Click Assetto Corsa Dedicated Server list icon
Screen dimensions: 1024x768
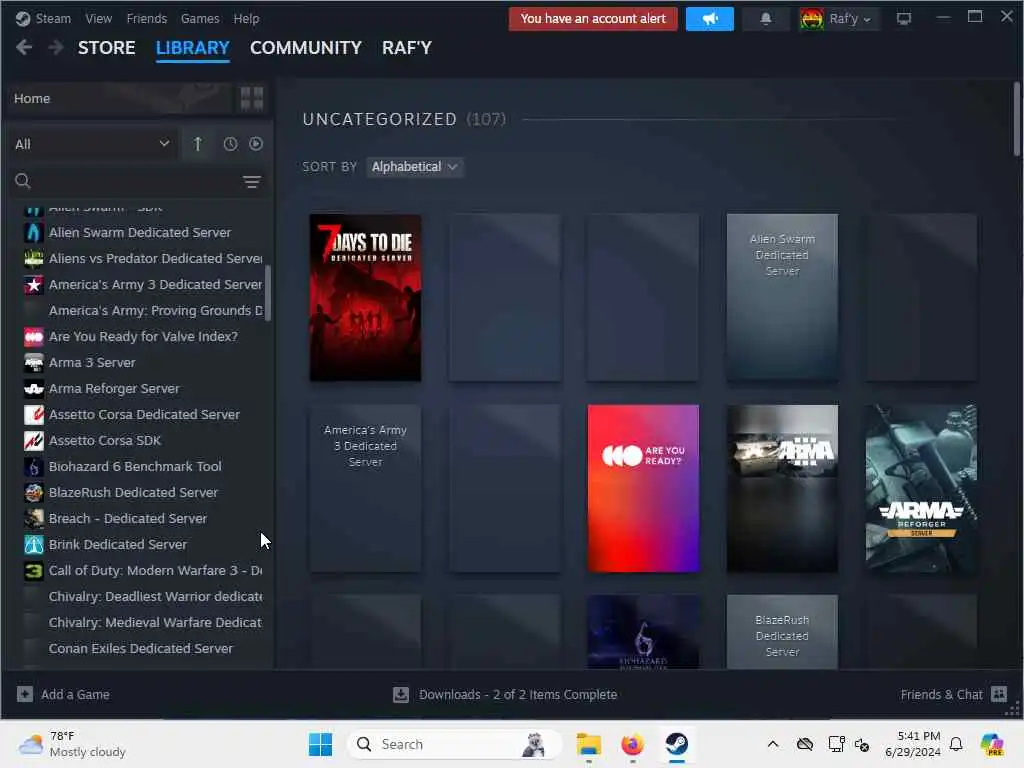point(33,415)
